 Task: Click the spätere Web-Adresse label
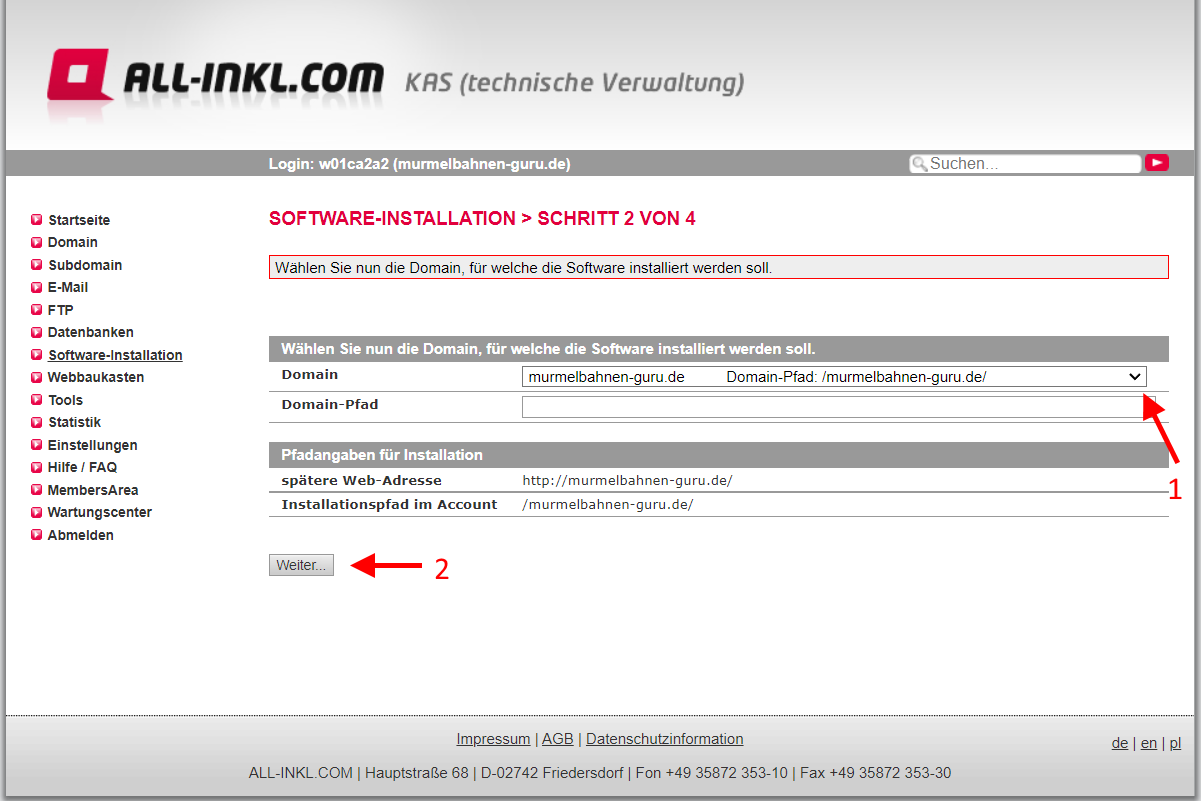361,481
